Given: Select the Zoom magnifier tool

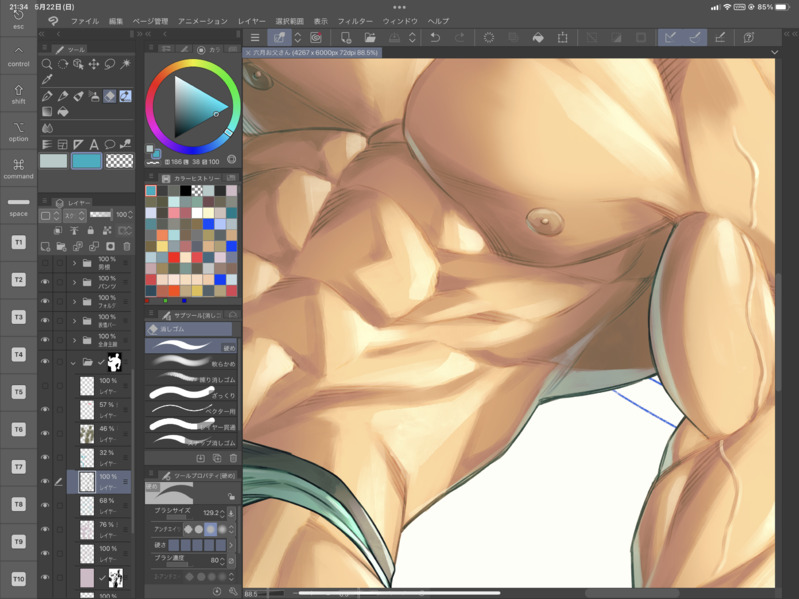Looking at the screenshot, I should click(47, 64).
